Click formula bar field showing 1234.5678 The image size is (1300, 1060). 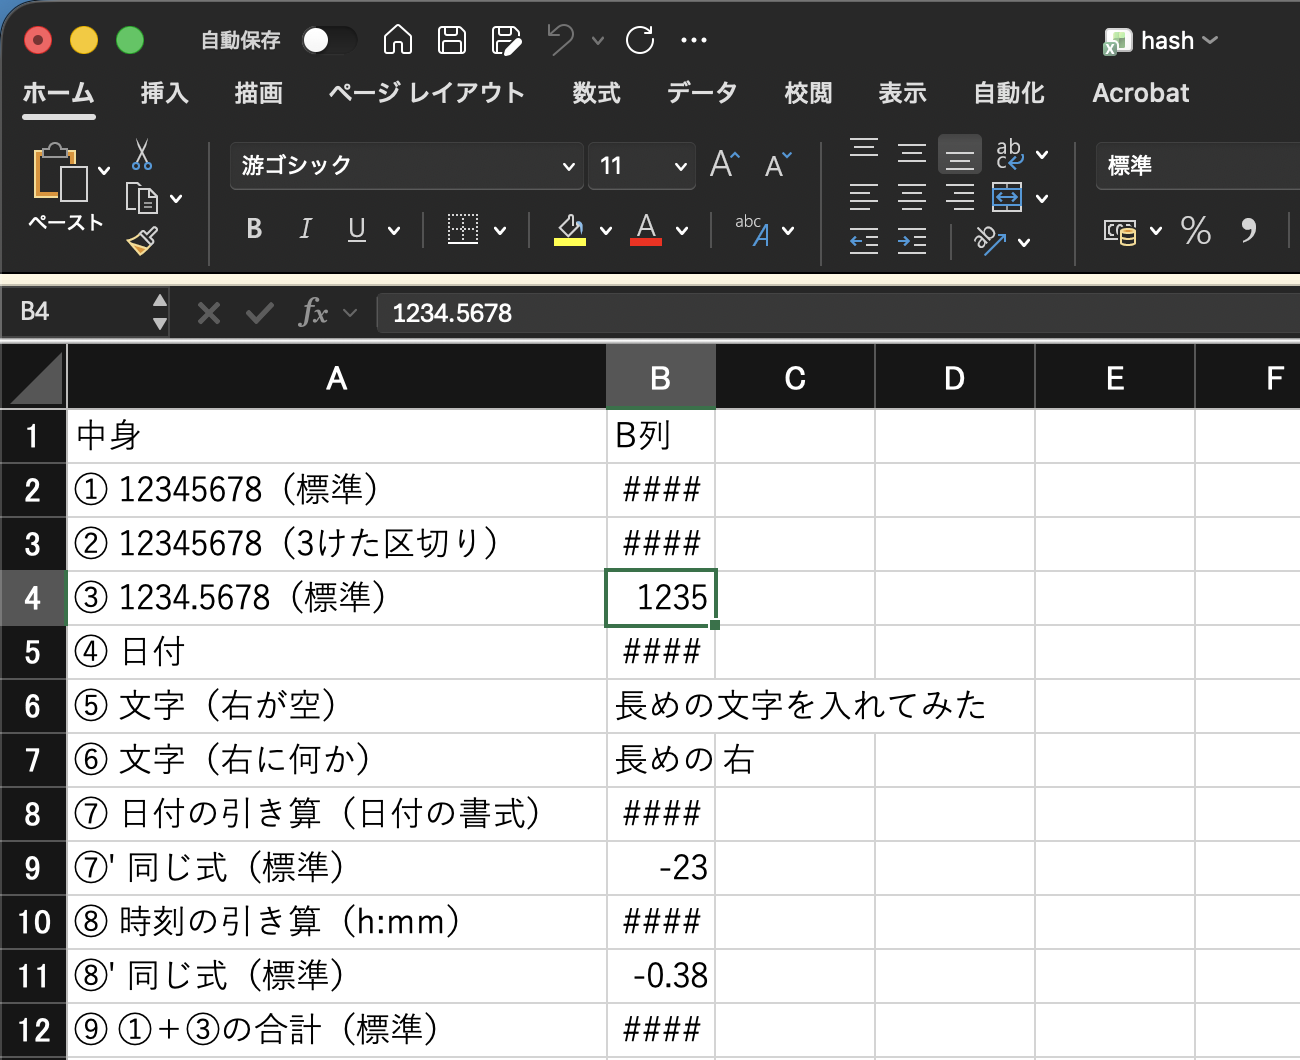click(x=838, y=313)
